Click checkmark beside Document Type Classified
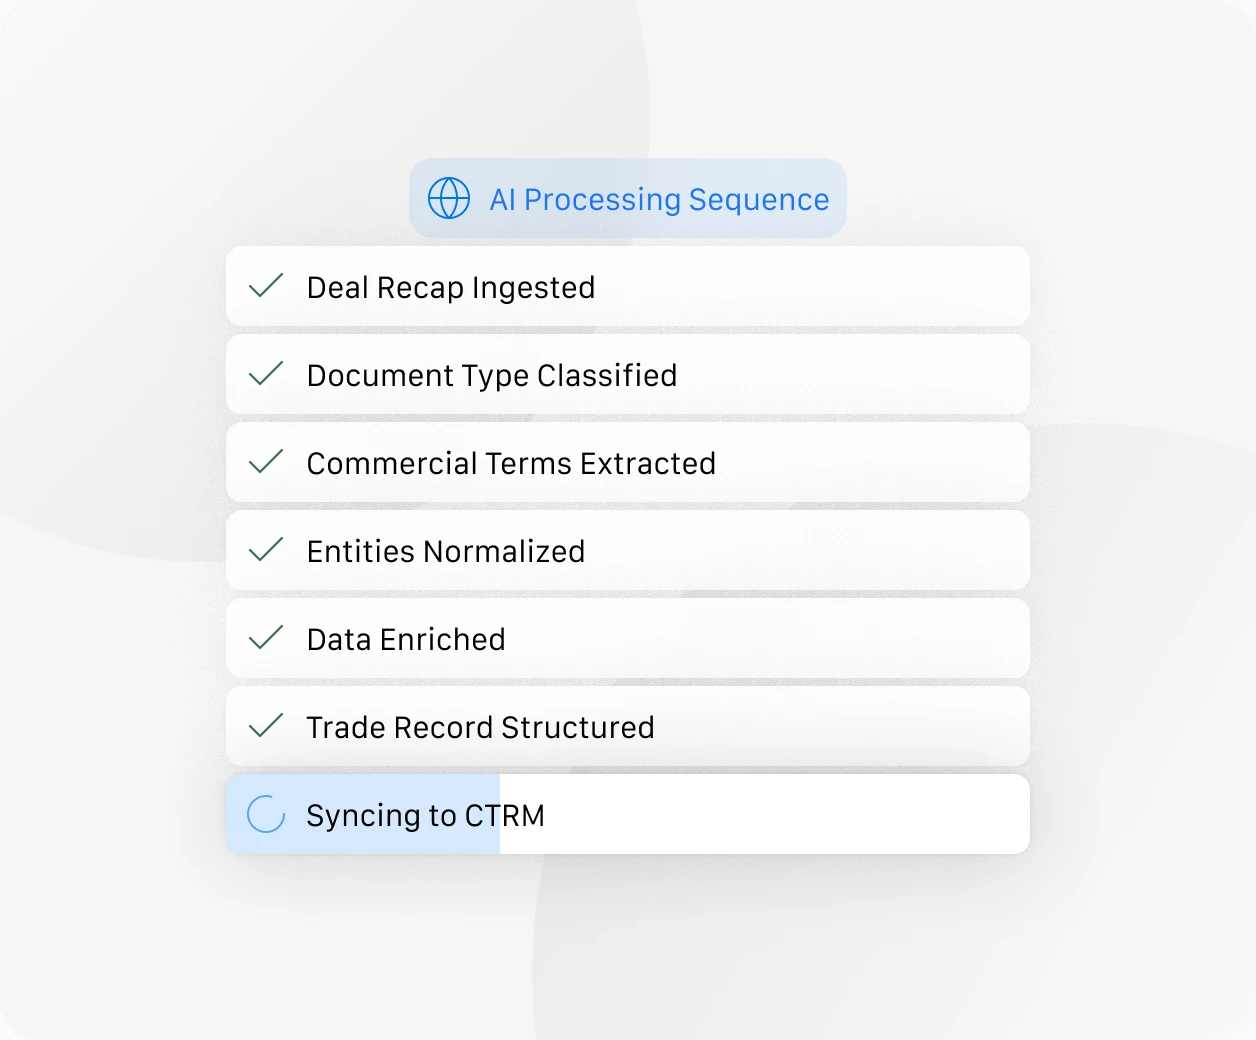Viewport: 1256px width, 1040px height. 266,374
